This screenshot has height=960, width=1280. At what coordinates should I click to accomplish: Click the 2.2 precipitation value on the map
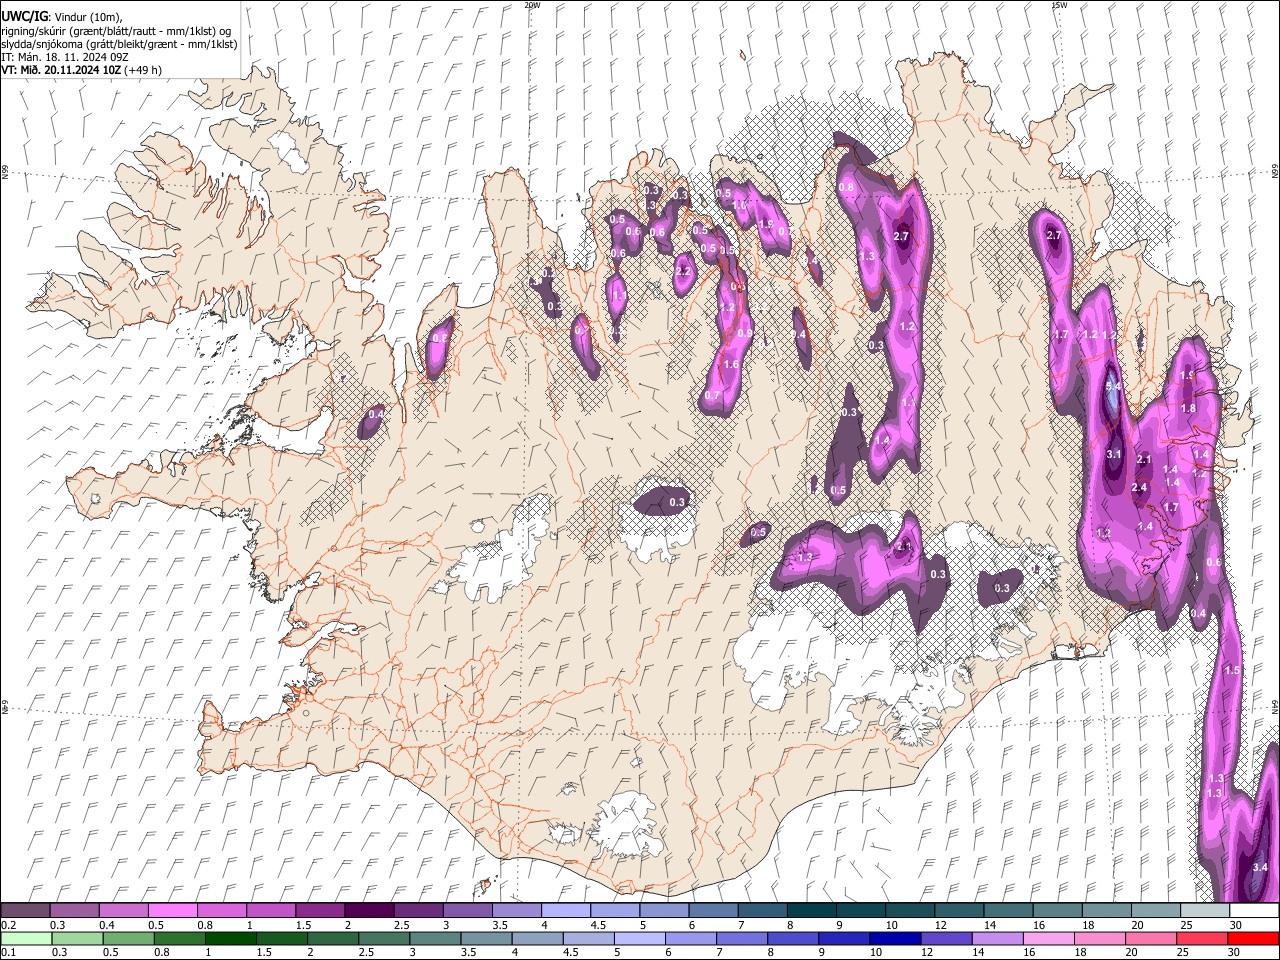click(684, 271)
